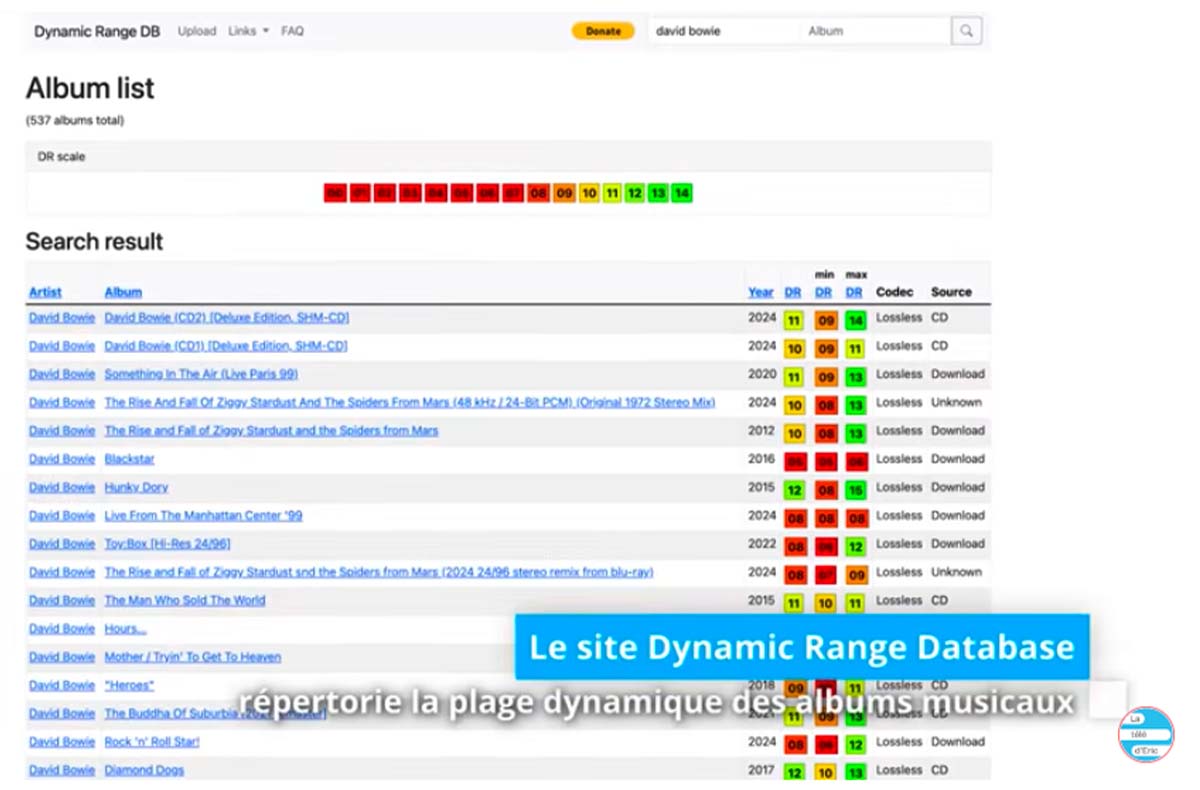Open The Man Who Sold The World
This screenshot has height=790, width=1200.
point(185,600)
